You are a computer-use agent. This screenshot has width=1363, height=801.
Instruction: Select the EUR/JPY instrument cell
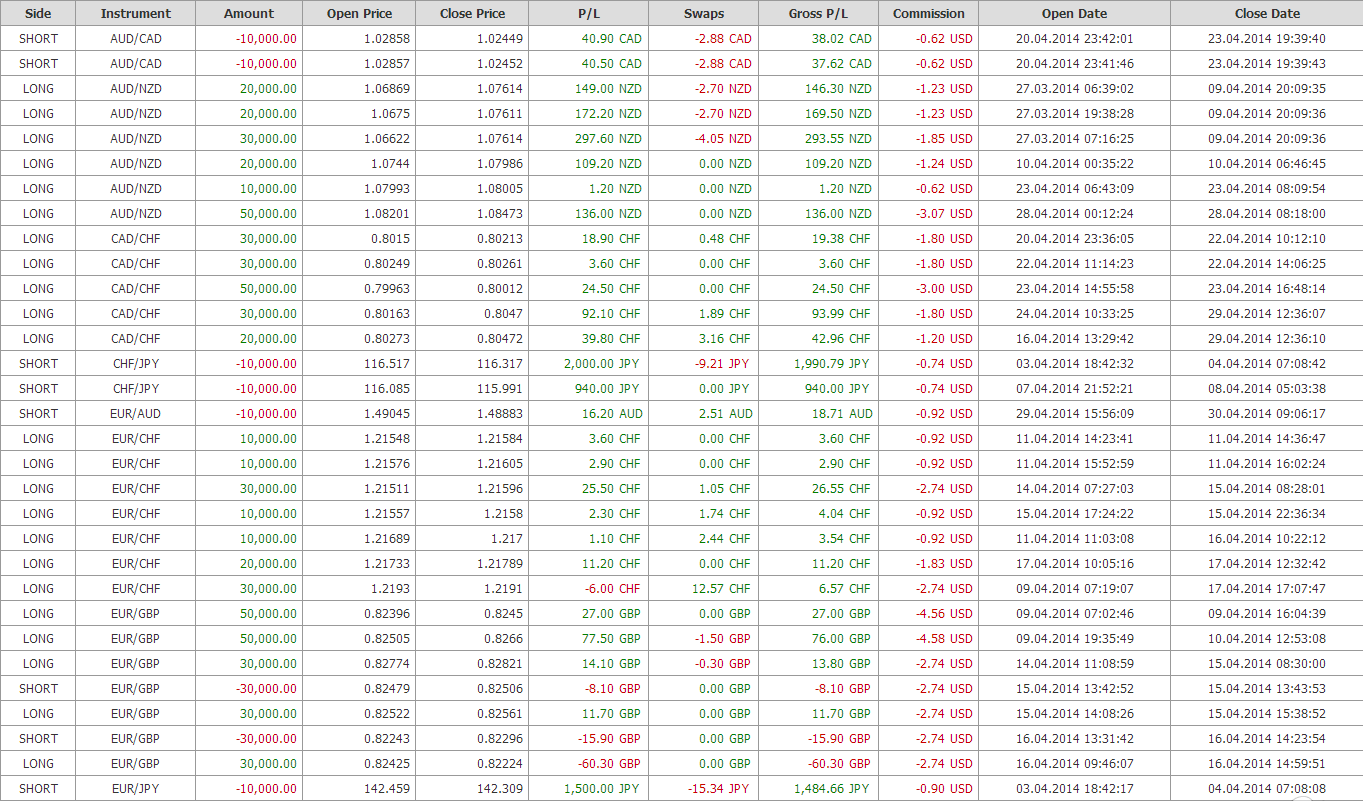pos(136,788)
